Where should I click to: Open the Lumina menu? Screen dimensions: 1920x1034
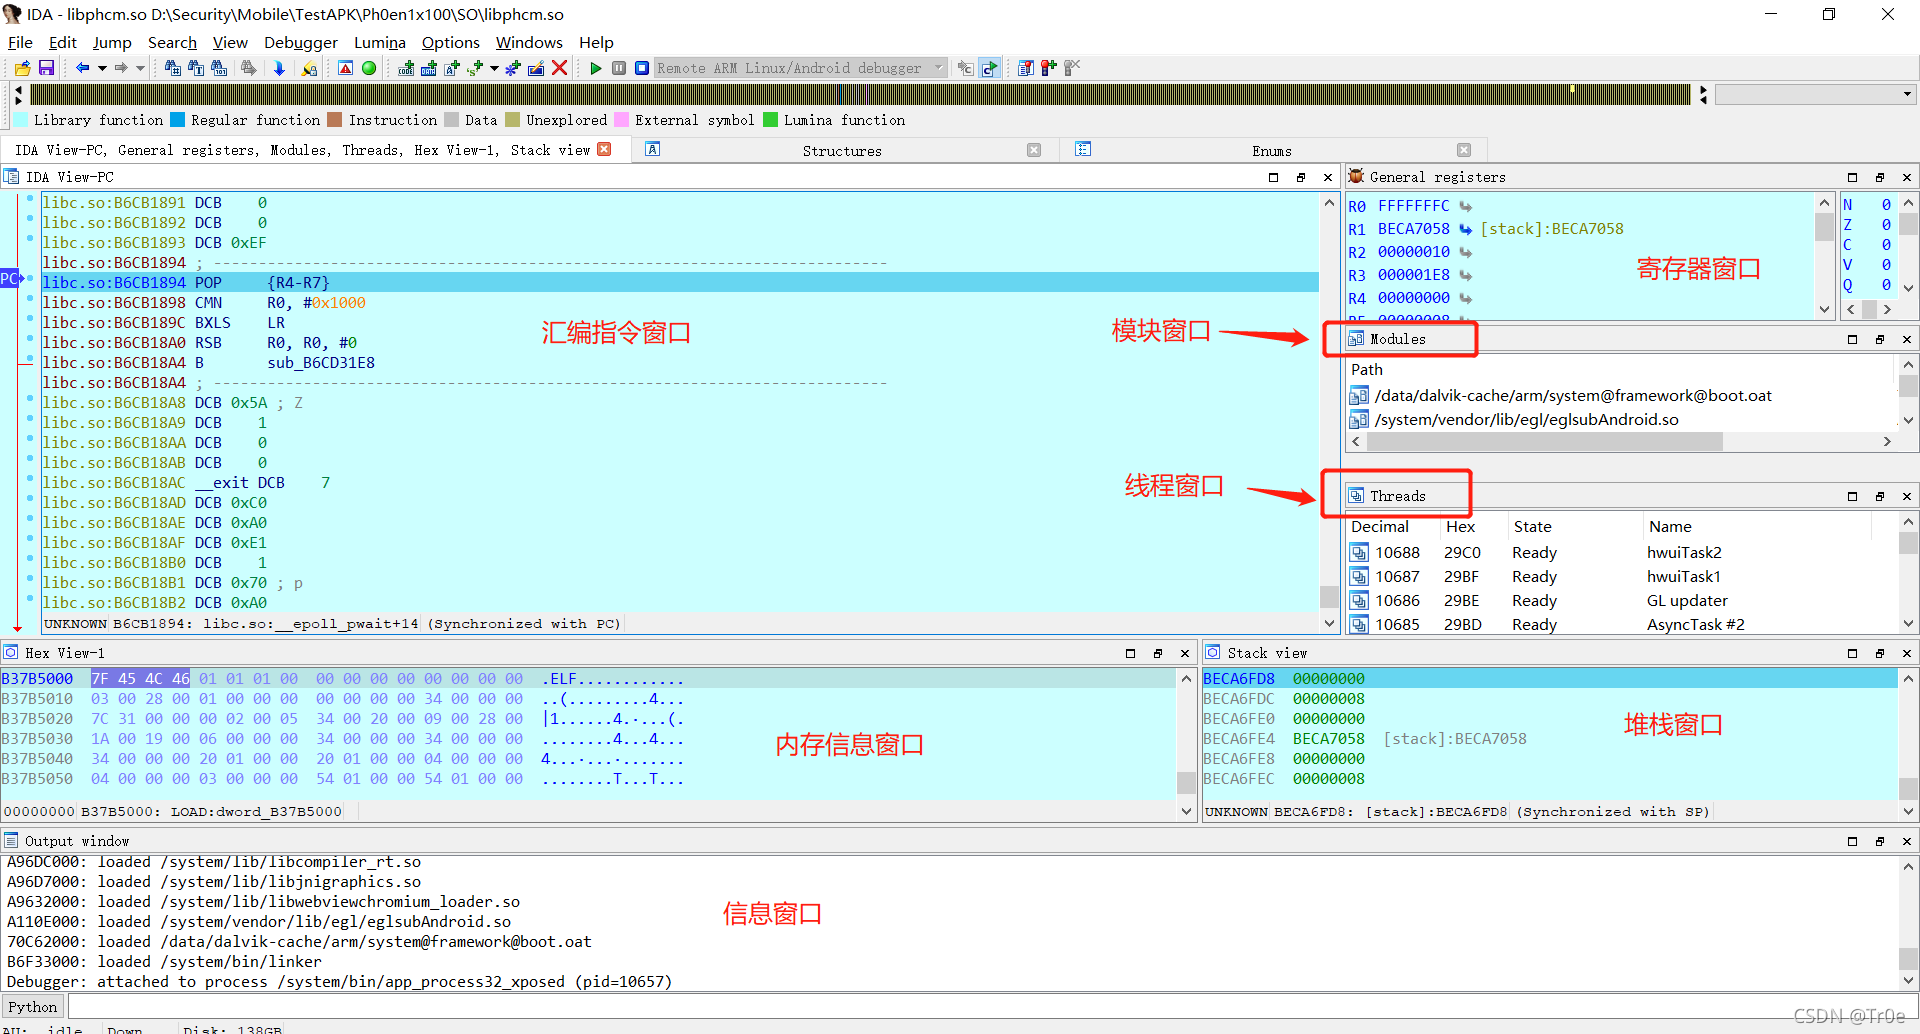click(380, 42)
